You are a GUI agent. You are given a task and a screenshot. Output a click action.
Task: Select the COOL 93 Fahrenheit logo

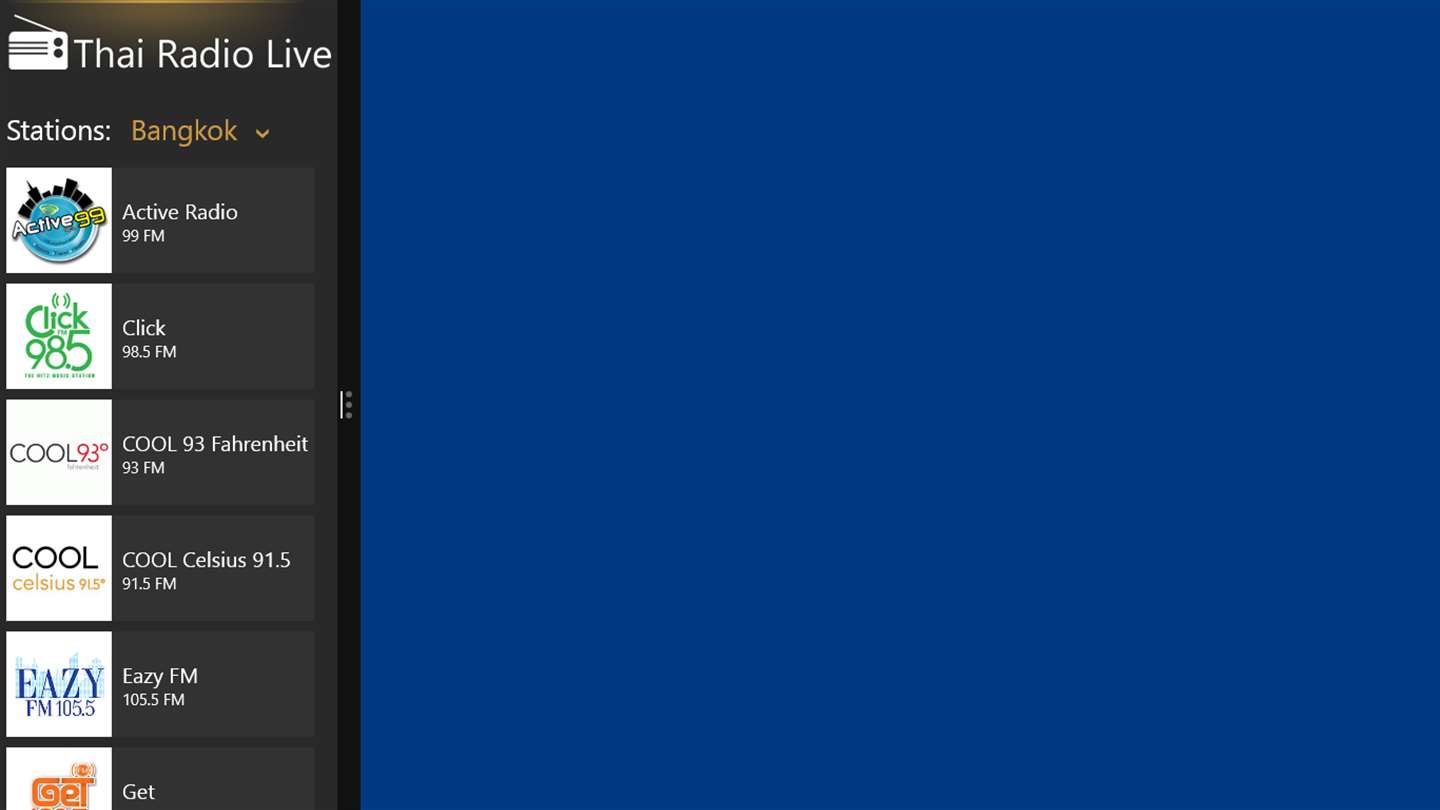59,452
